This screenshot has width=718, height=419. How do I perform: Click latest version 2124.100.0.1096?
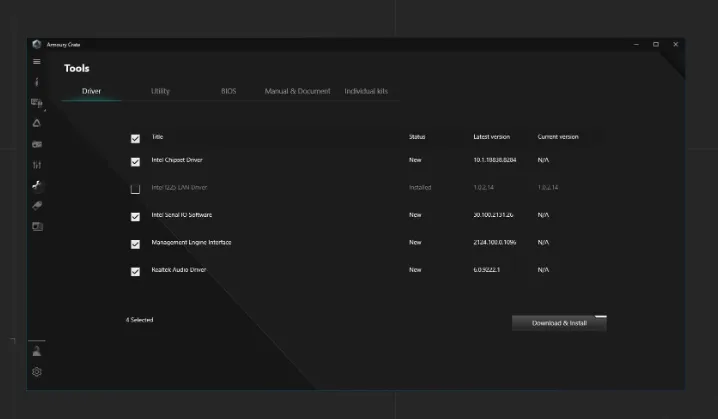click(x=495, y=242)
